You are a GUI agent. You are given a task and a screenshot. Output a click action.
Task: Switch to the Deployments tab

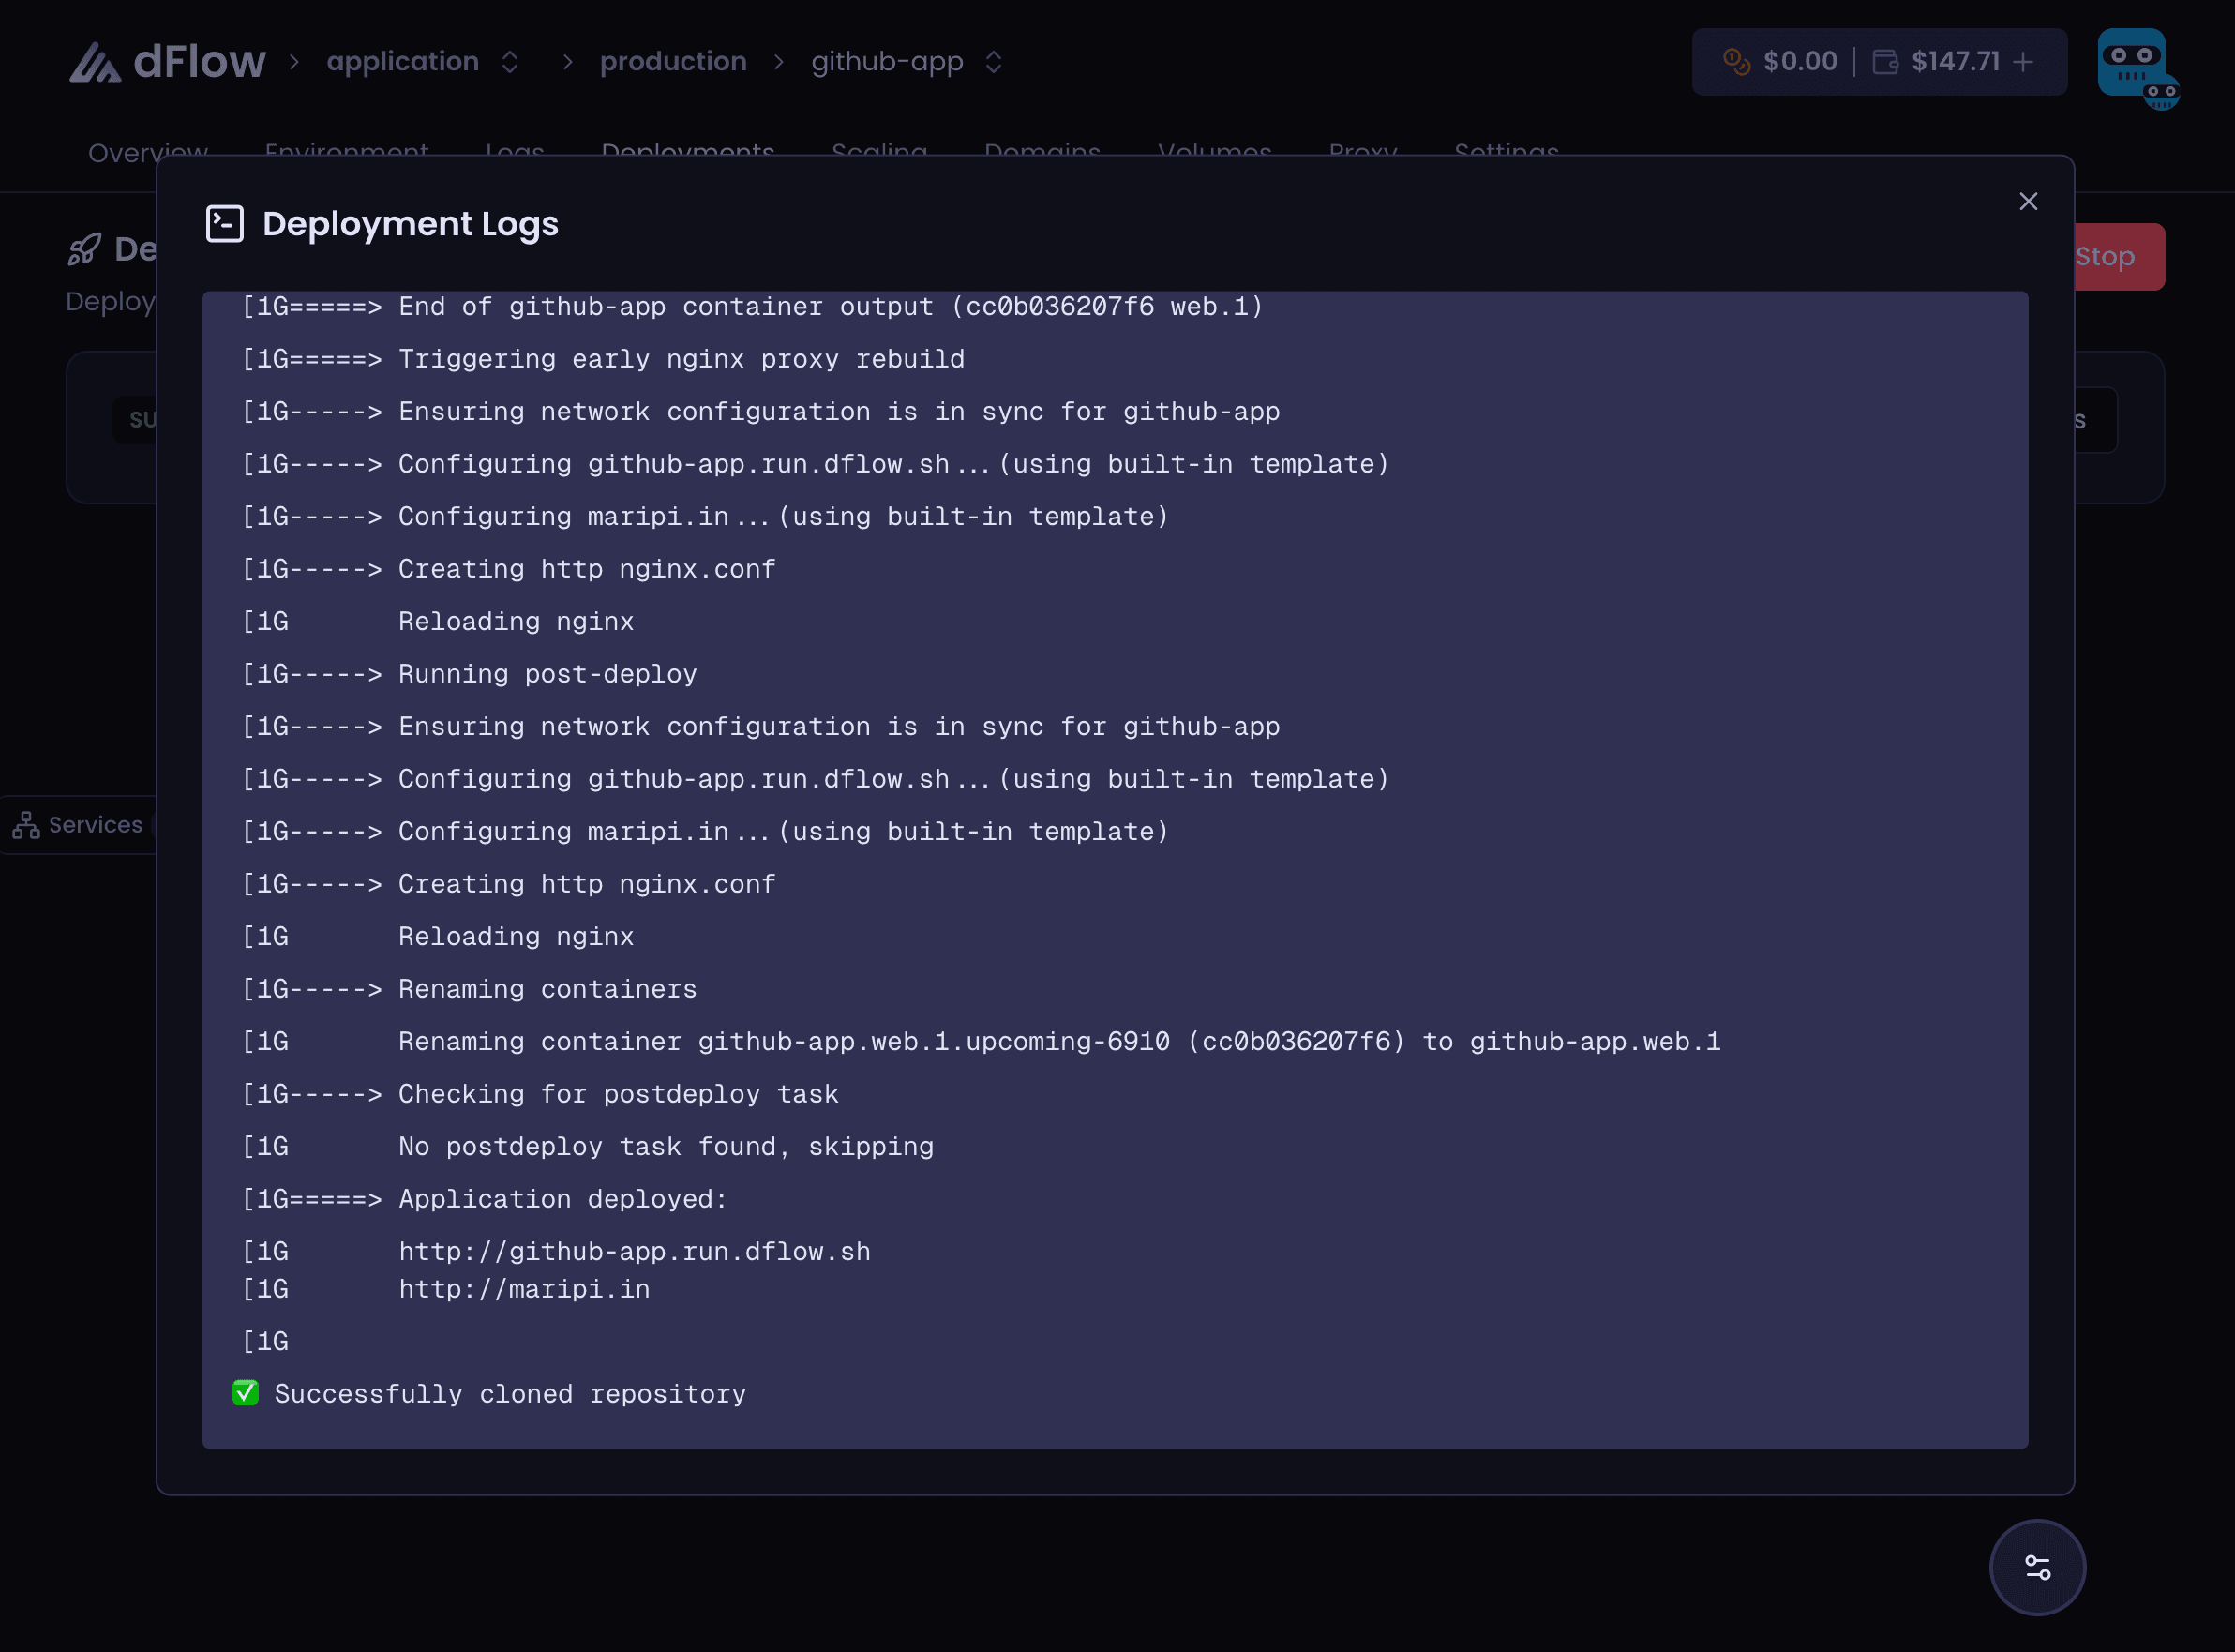click(x=688, y=151)
